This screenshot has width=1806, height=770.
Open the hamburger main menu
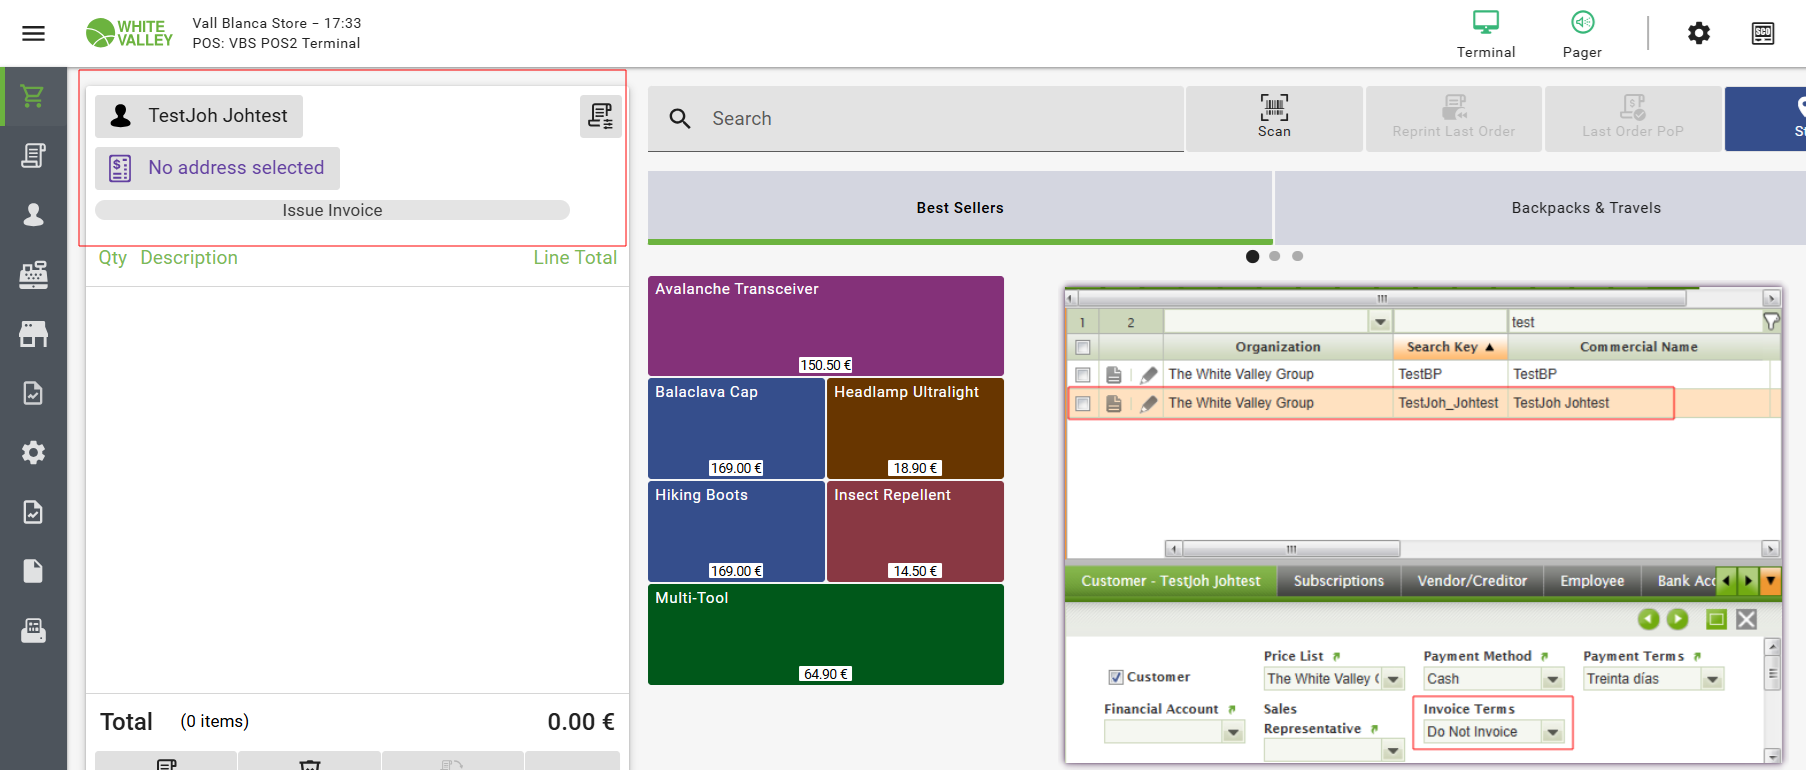tap(33, 34)
